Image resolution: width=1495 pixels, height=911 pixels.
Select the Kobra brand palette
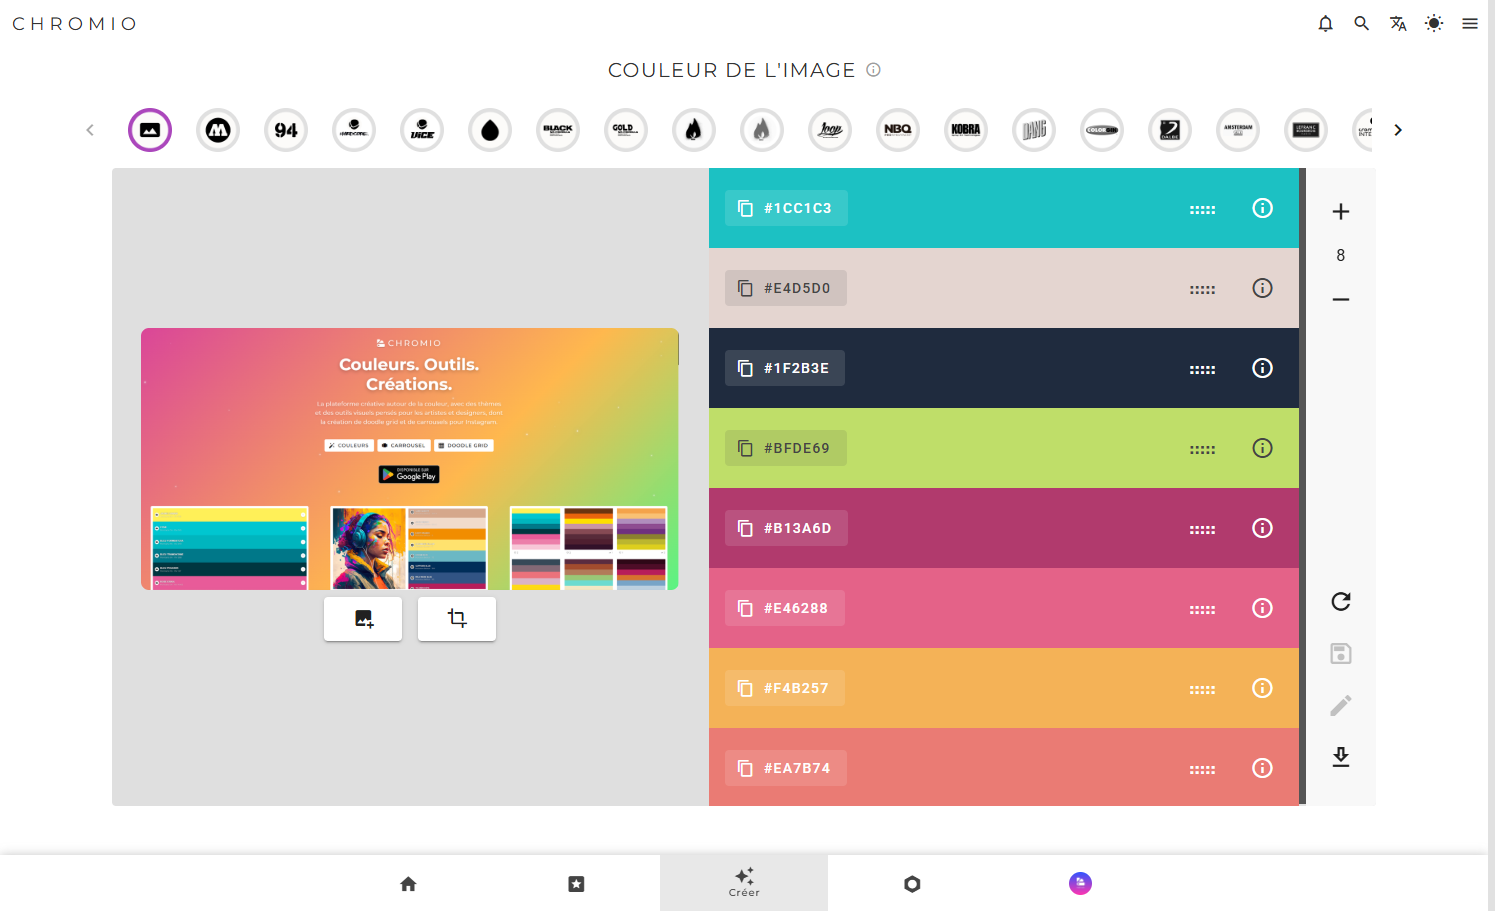click(966, 130)
